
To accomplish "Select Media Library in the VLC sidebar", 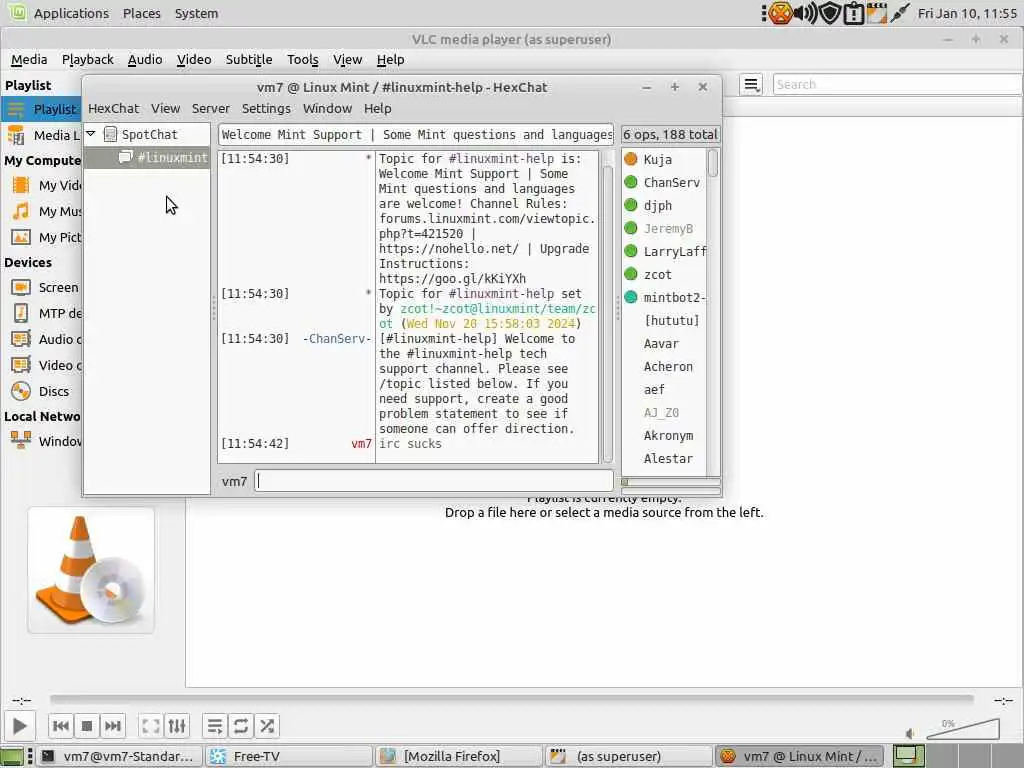I will 42,135.
